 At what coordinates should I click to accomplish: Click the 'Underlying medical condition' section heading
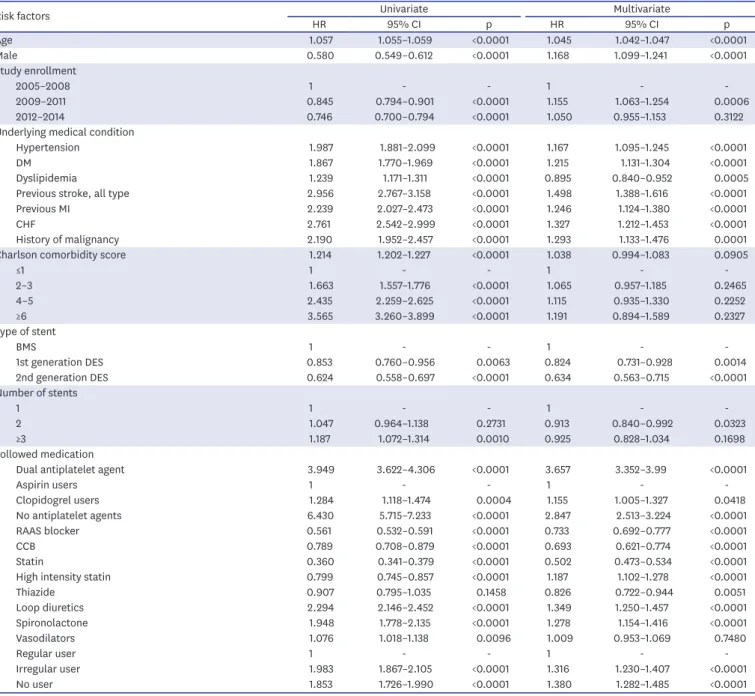(66, 132)
